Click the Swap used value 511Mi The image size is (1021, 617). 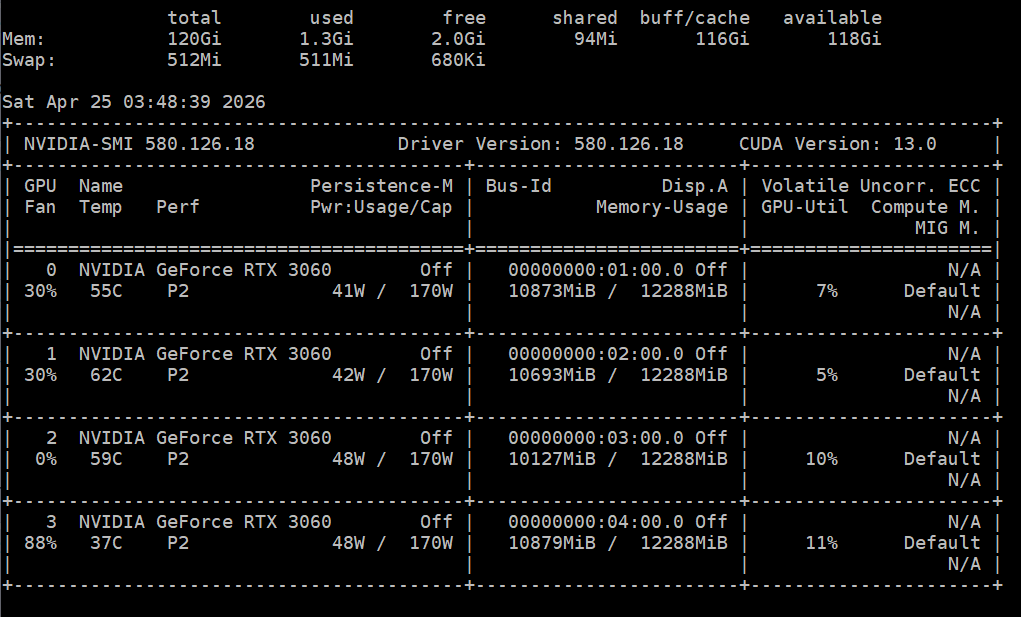click(326, 60)
